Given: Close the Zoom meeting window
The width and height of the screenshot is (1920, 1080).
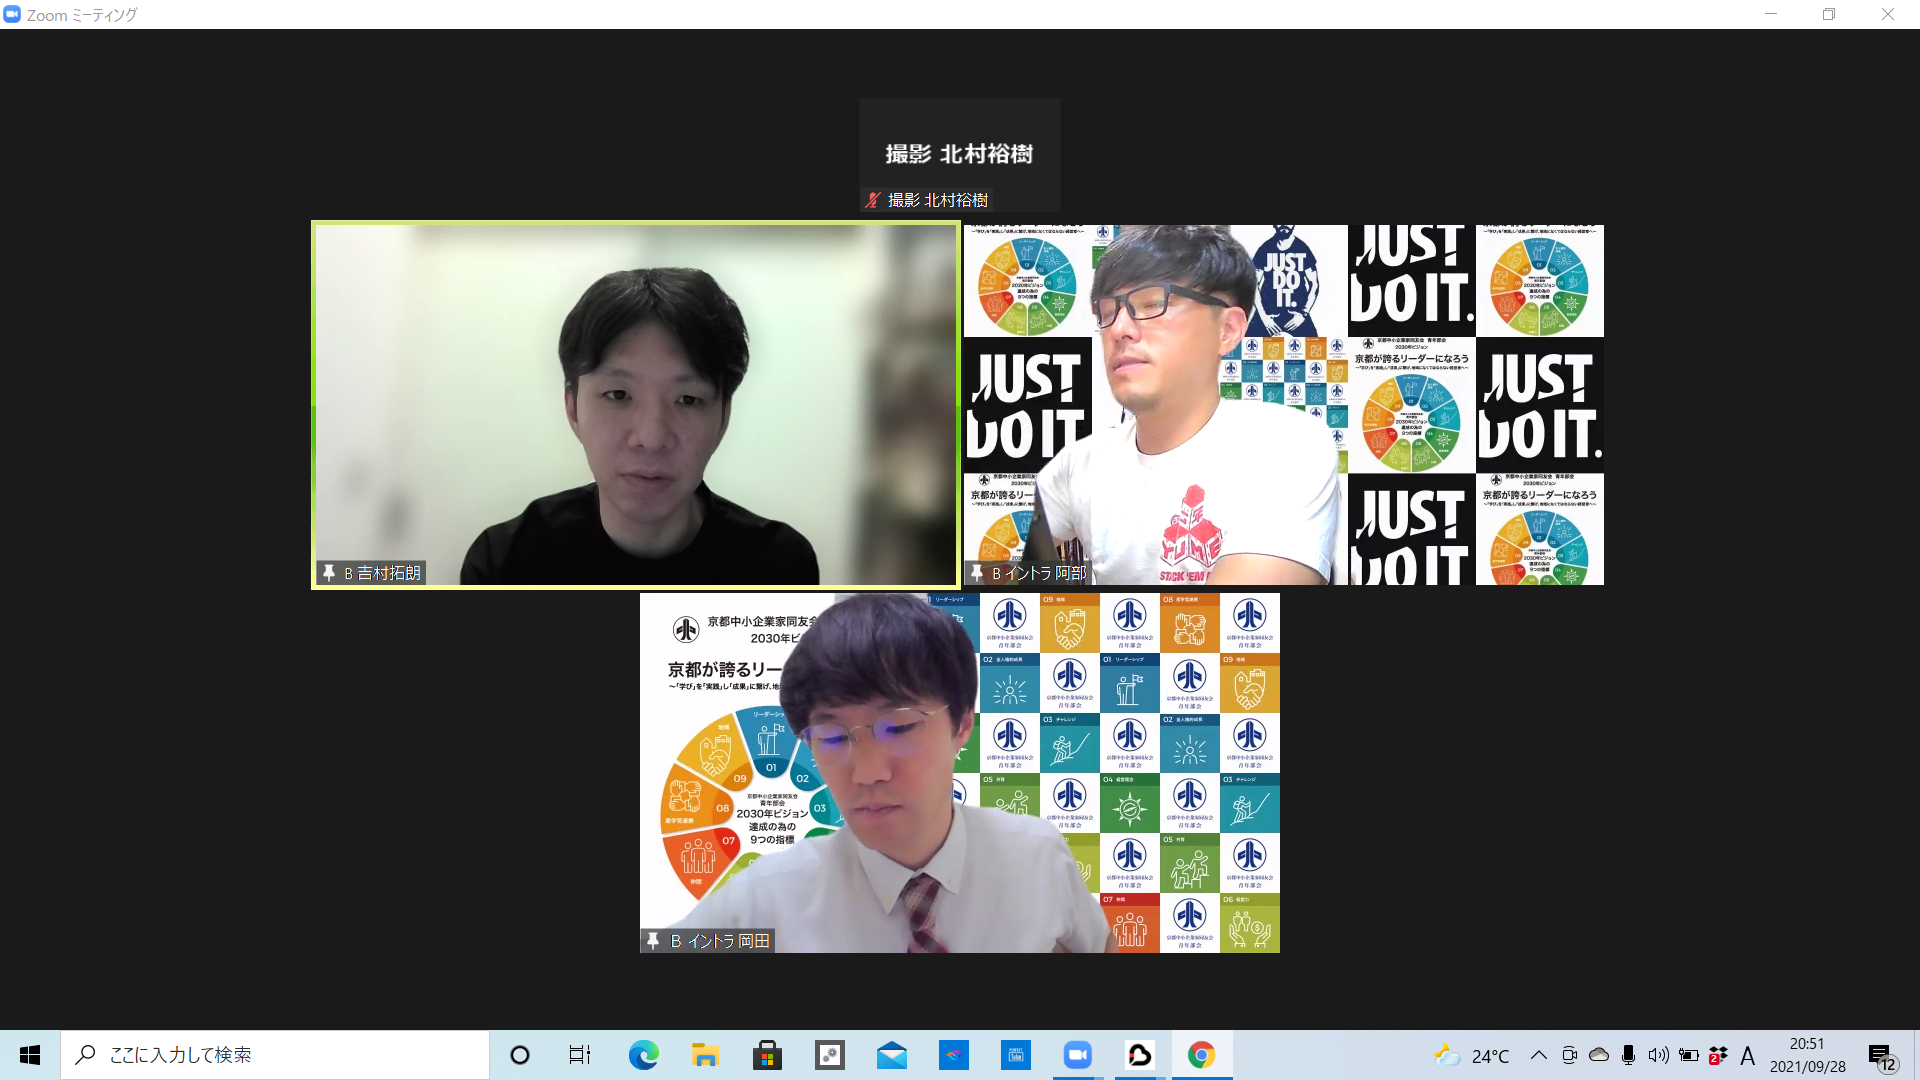Looking at the screenshot, I should pos(1888,14).
